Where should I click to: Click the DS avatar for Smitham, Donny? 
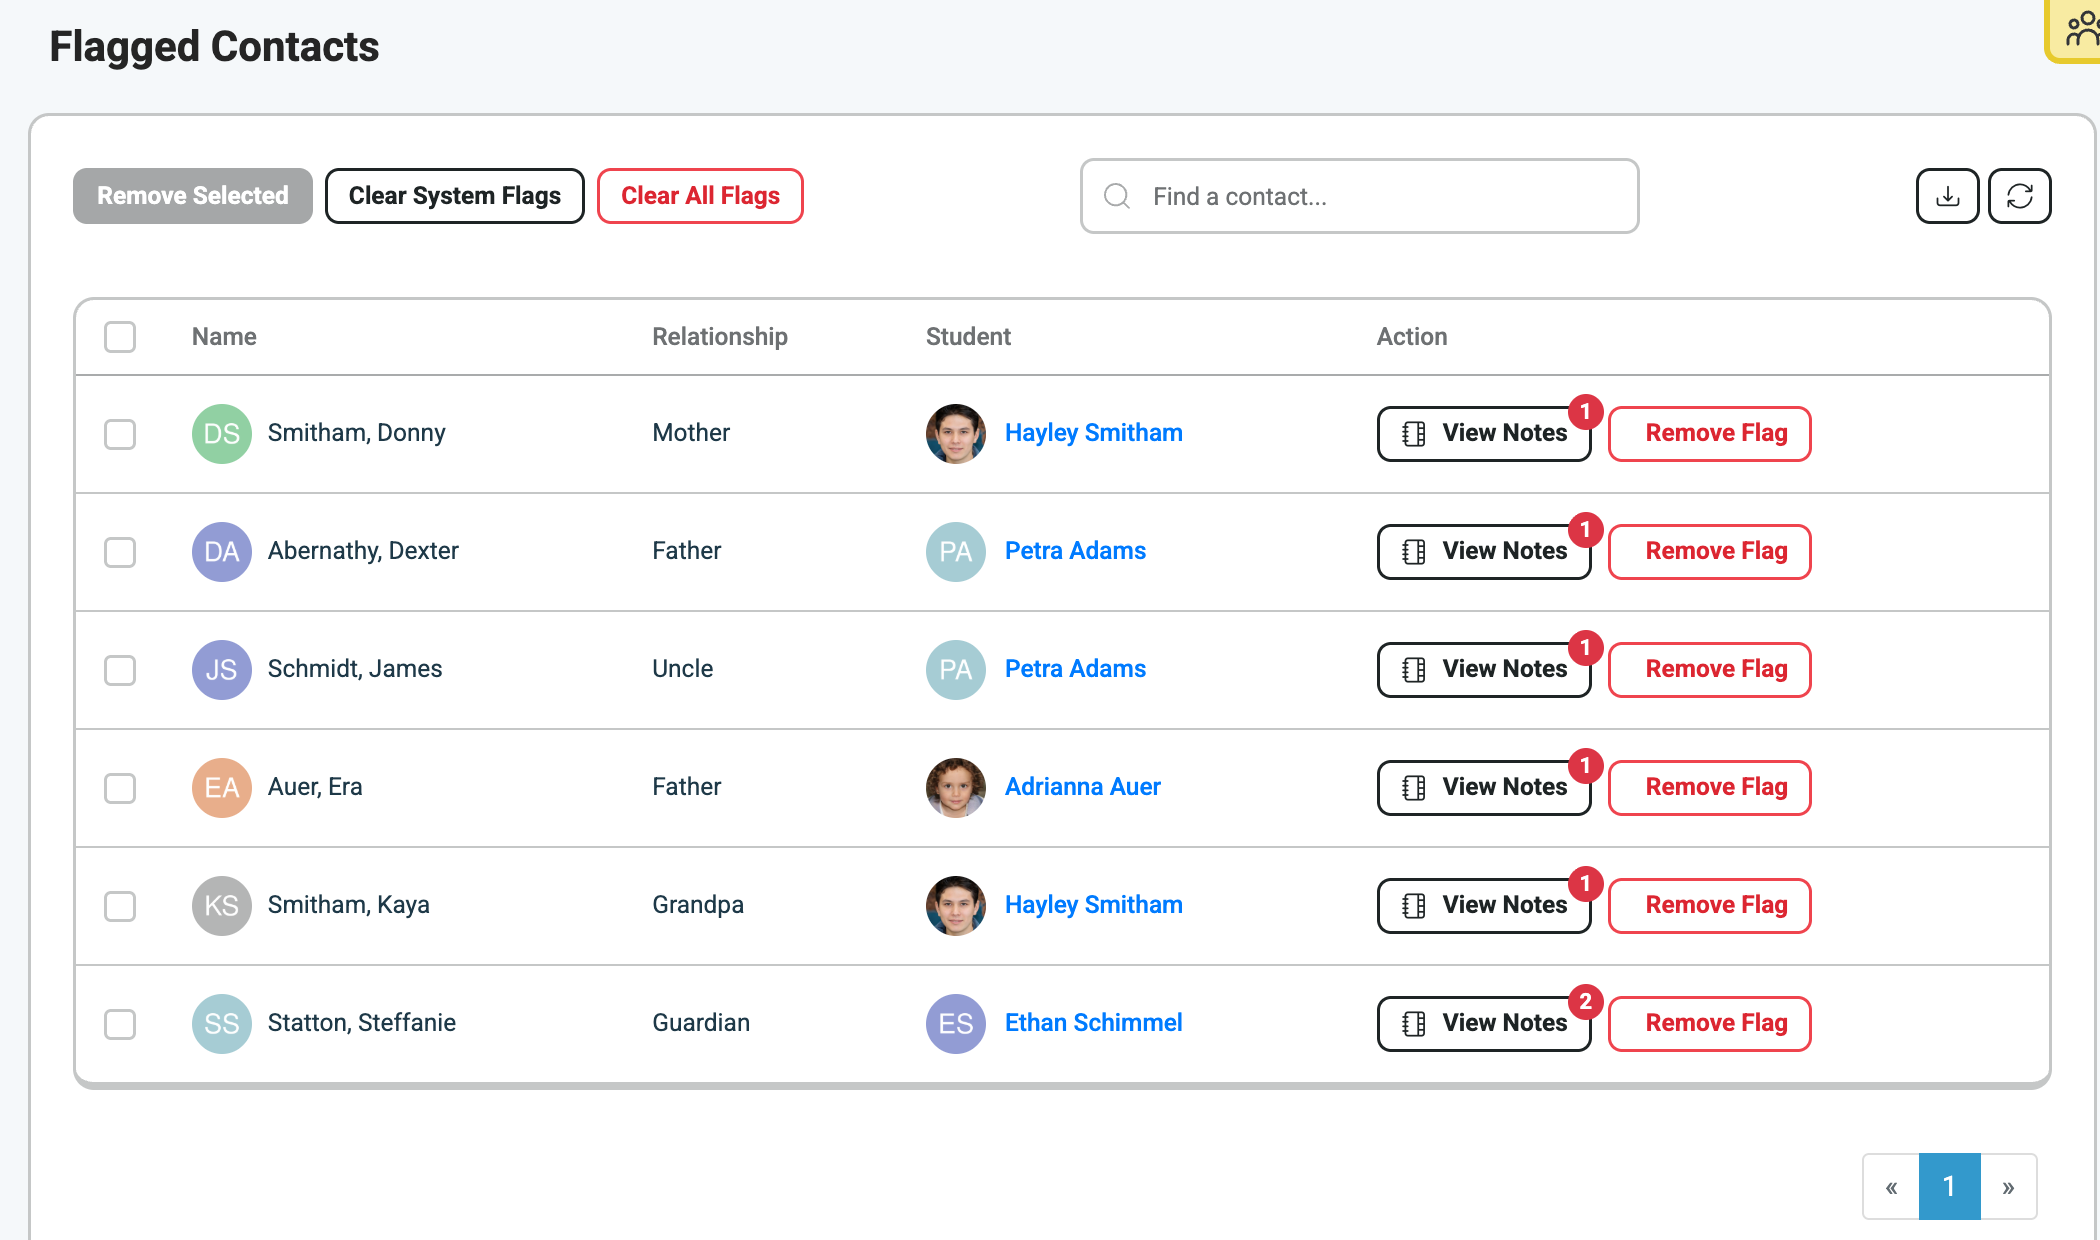[221, 433]
